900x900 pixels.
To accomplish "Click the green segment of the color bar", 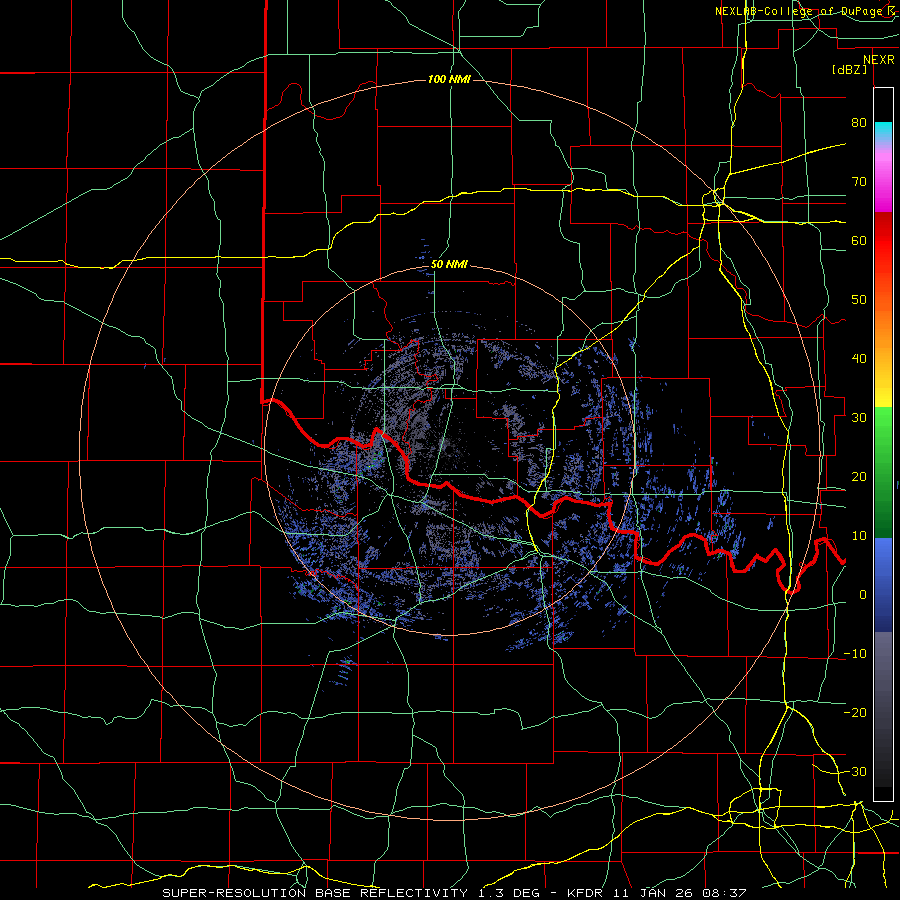I will tap(883, 471).
